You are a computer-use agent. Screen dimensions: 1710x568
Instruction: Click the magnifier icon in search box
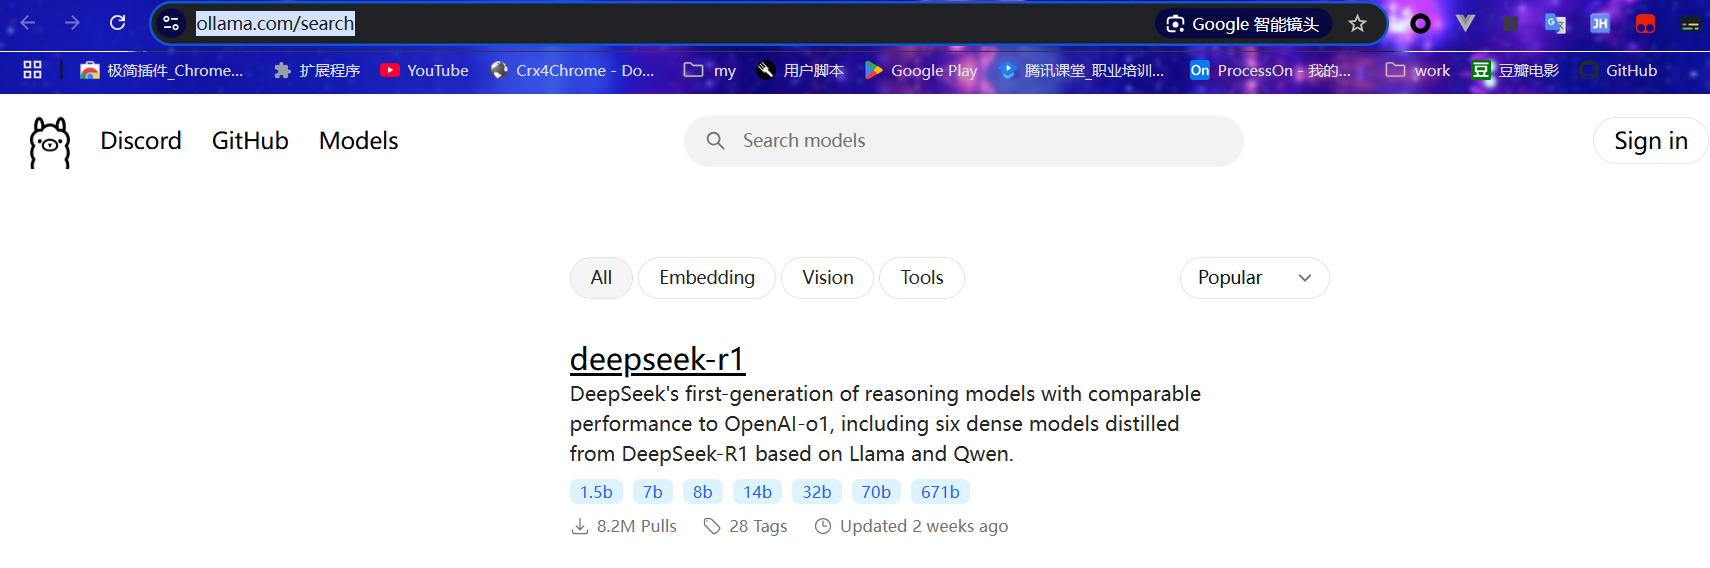715,141
